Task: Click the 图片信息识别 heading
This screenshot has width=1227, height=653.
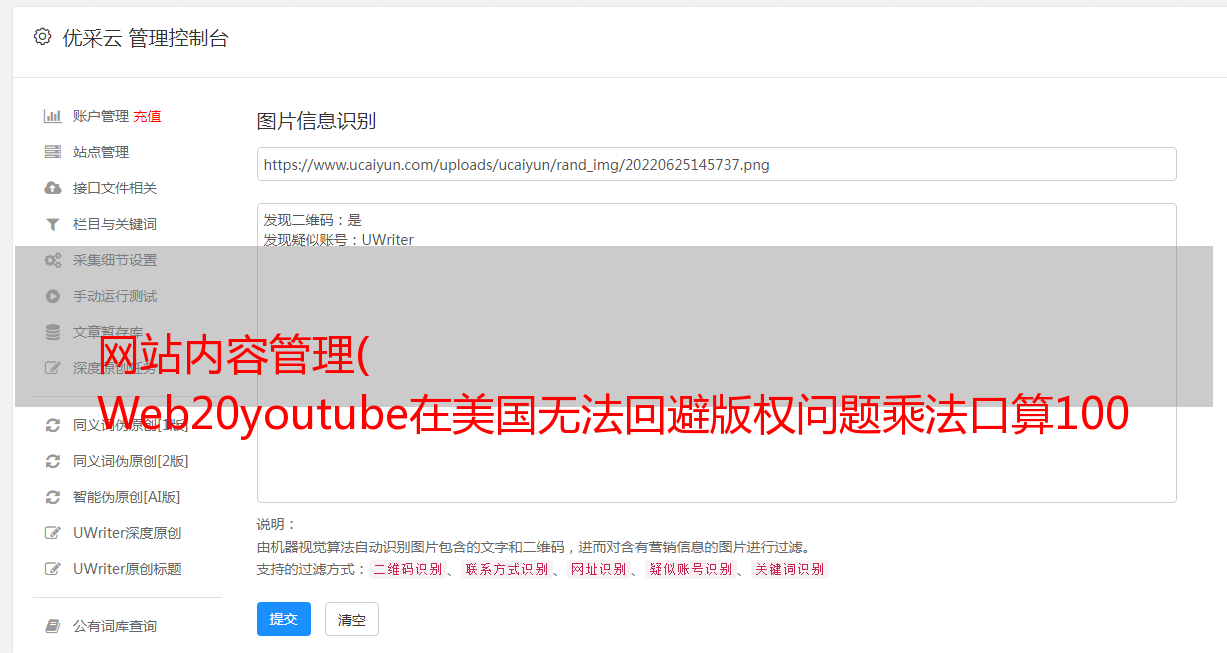Action: [x=316, y=121]
